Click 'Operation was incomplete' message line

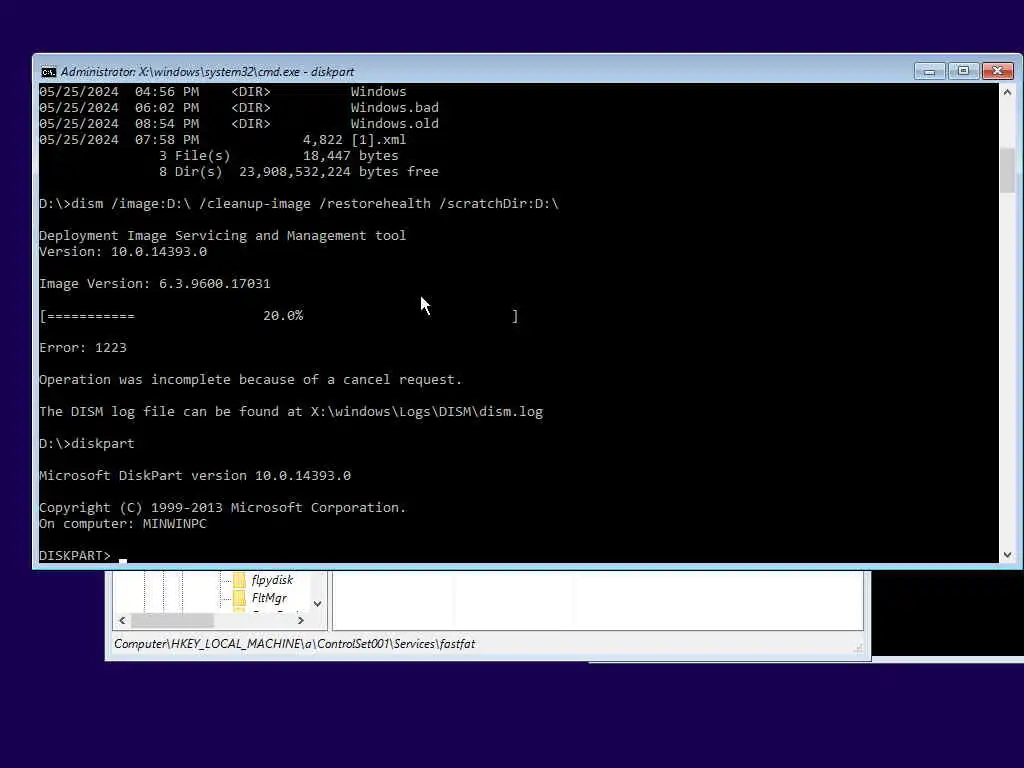point(251,379)
